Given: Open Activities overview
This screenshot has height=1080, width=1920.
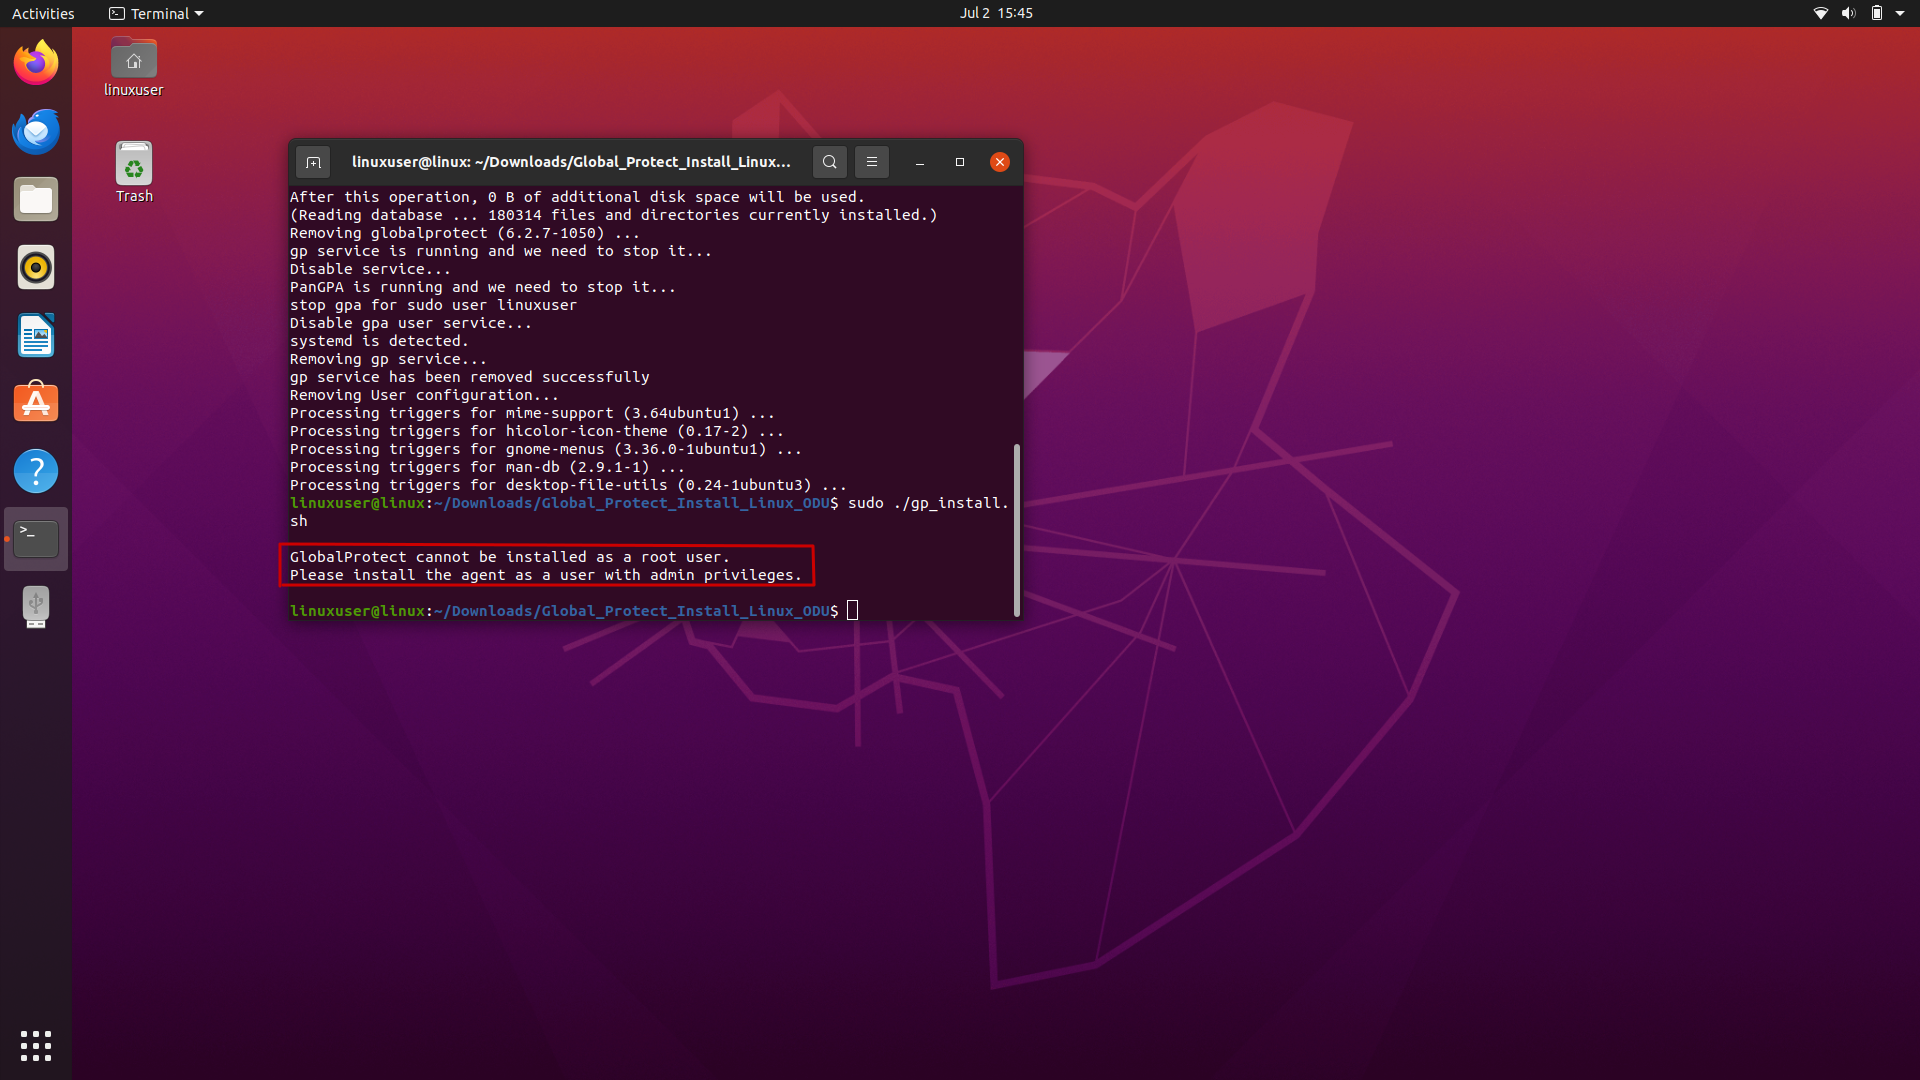Looking at the screenshot, I should click(x=43, y=13).
